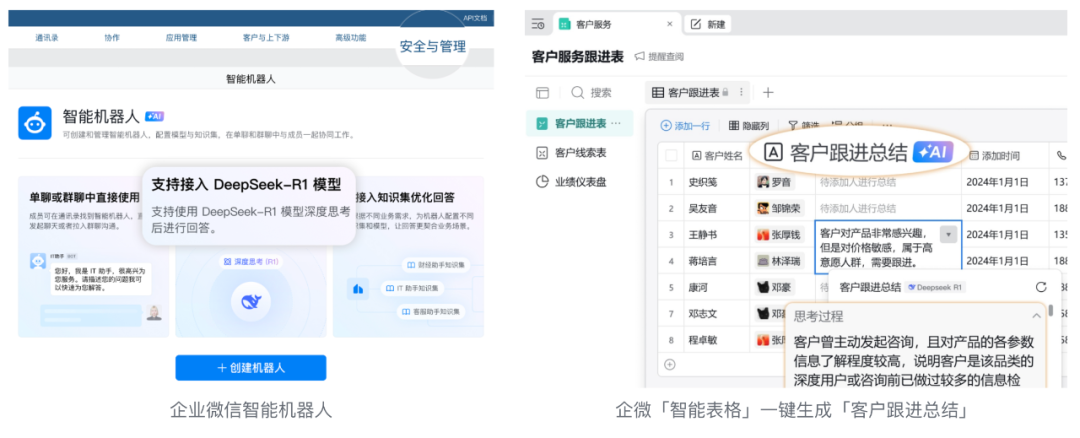Select the header checkbox beside 客户姓名

671,156
